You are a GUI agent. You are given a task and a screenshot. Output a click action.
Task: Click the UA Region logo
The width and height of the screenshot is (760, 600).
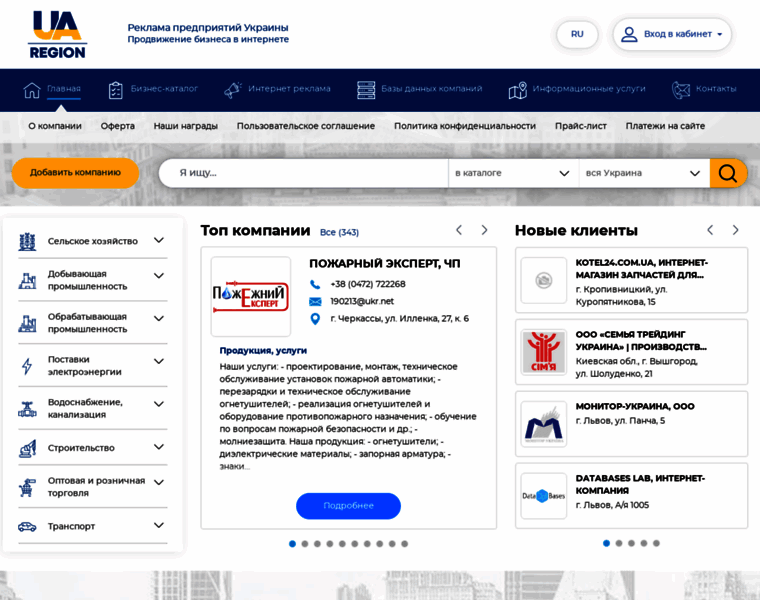[57, 34]
